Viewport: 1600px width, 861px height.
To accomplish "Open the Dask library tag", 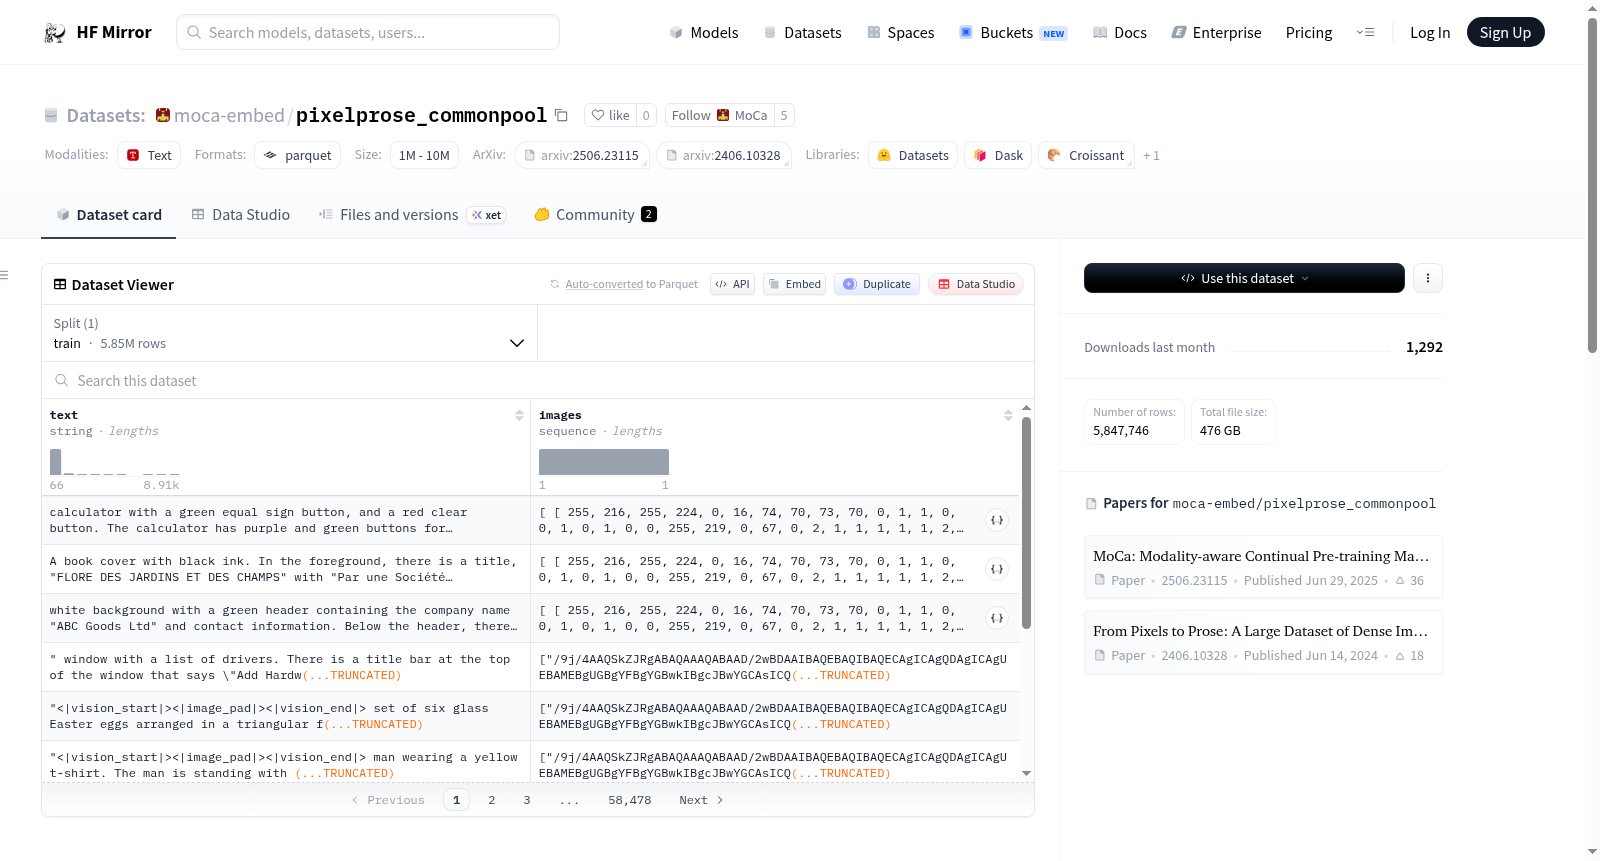I will [998, 155].
